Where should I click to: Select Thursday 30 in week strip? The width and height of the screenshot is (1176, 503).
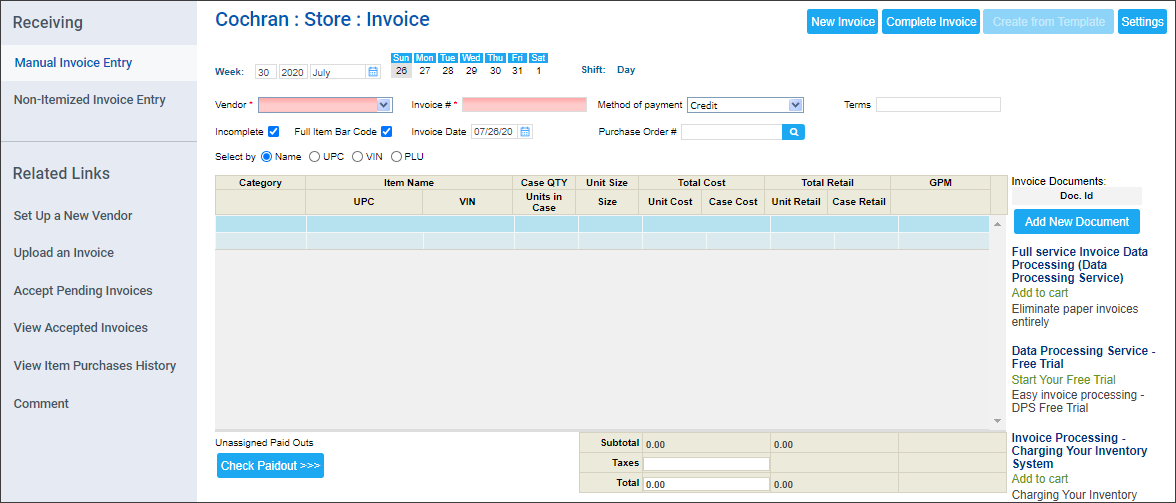click(495, 70)
